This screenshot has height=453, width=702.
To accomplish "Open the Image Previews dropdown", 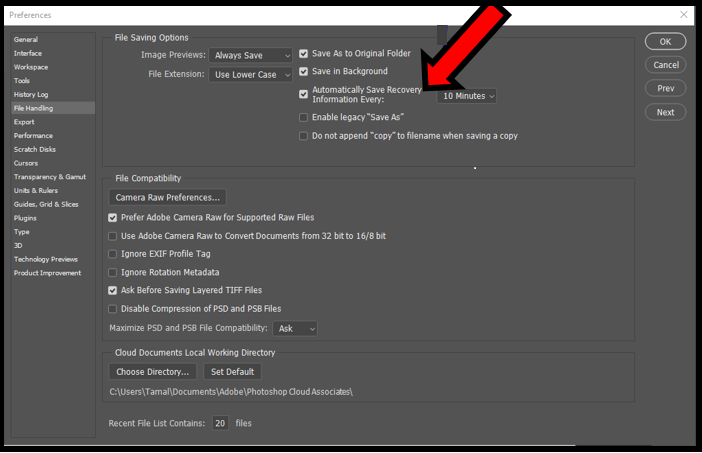I will coord(250,56).
